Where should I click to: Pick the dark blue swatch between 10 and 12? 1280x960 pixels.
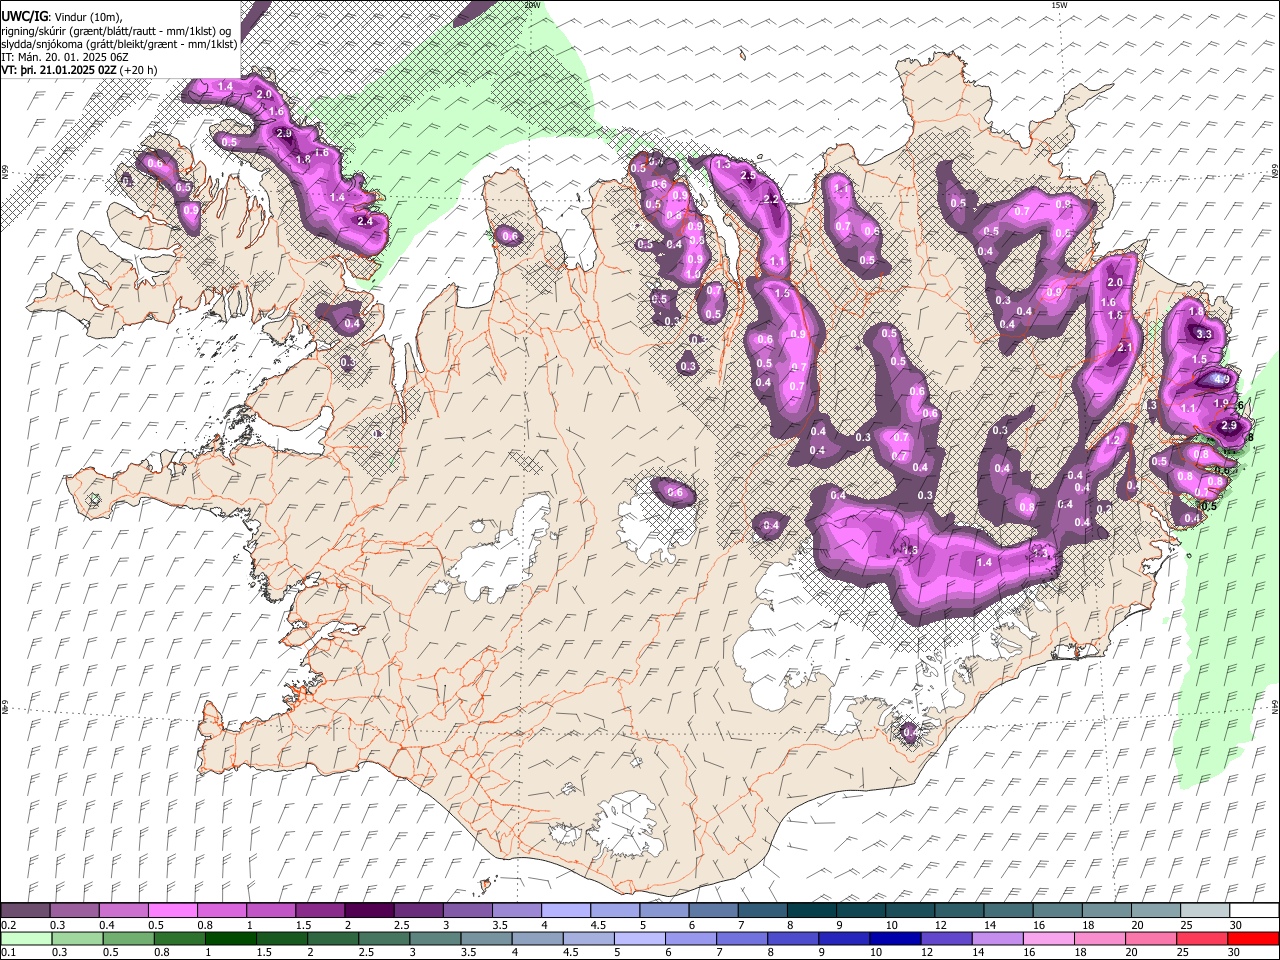[x=894, y=938]
